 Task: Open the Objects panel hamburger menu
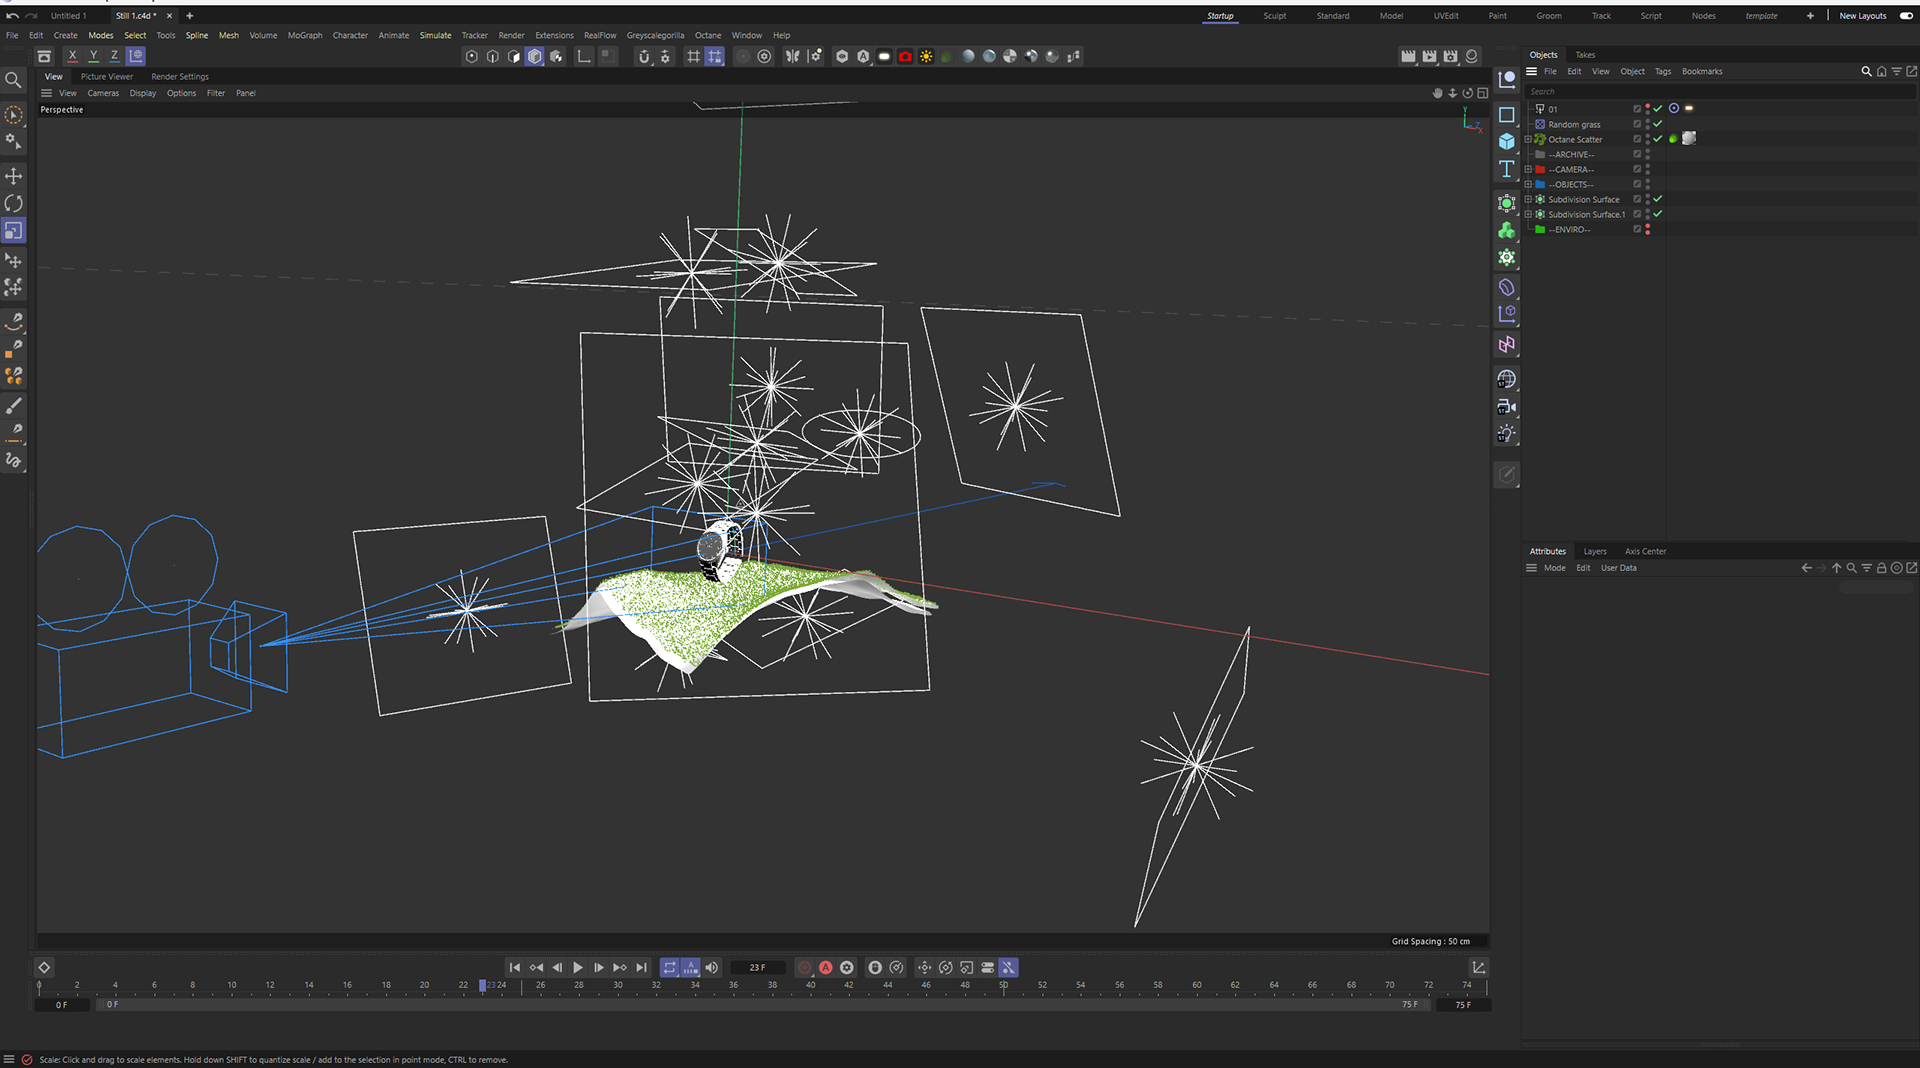click(1531, 72)
